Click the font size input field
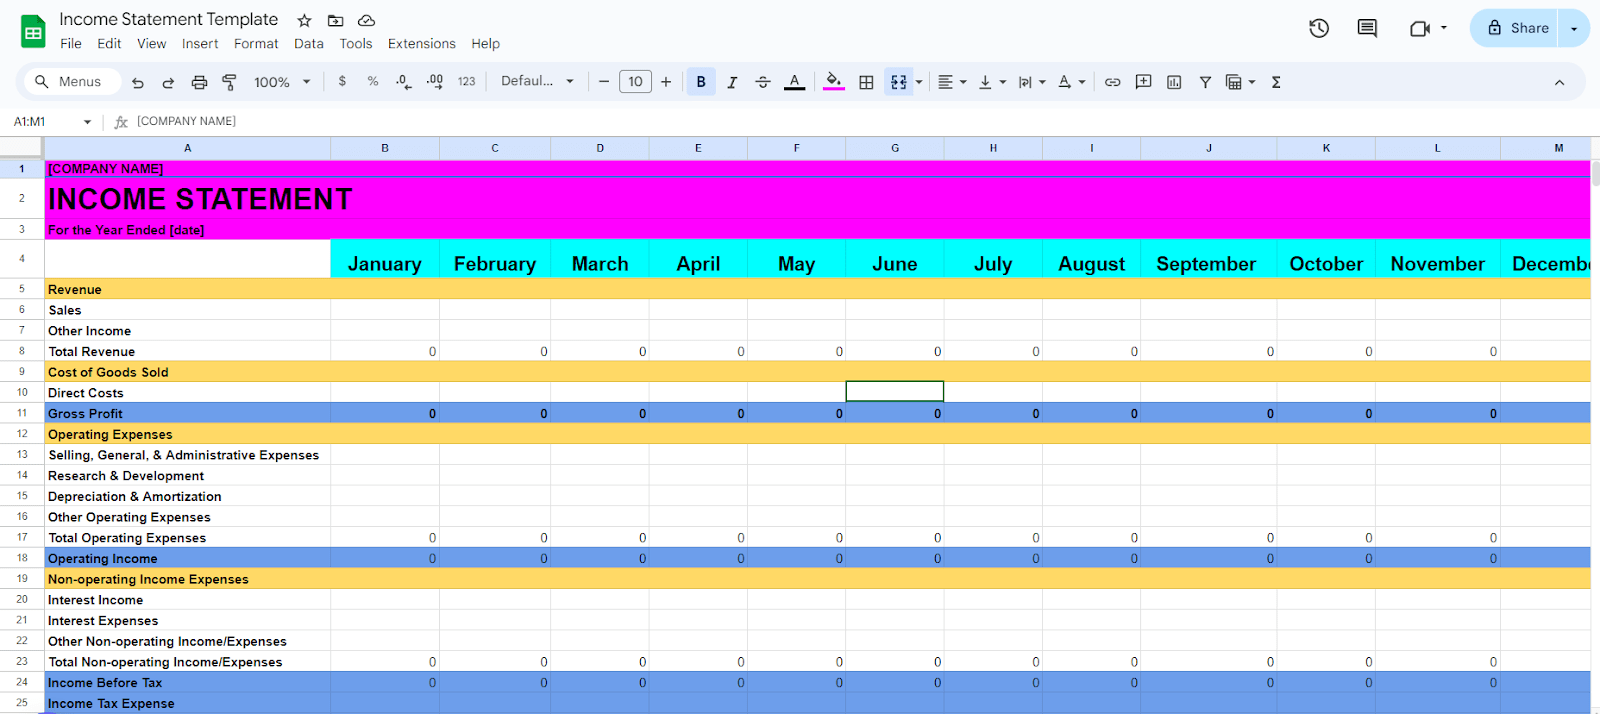This screenshot has height=714, width=1600. point(635,82)
